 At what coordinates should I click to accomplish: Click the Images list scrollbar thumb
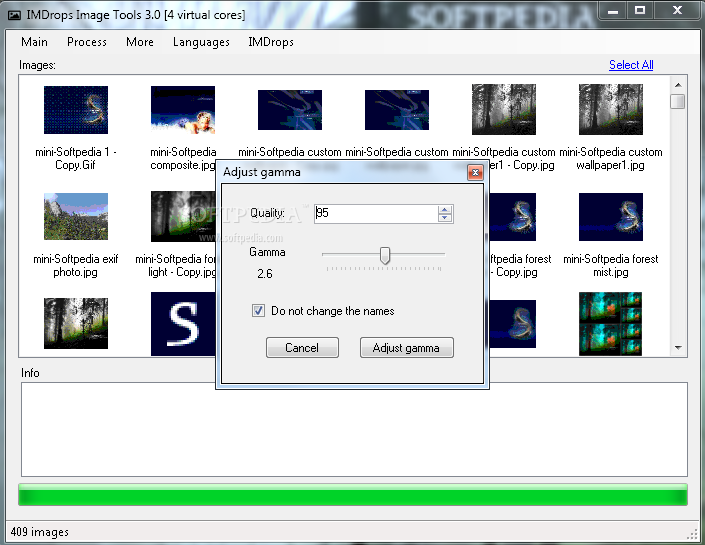678,101
